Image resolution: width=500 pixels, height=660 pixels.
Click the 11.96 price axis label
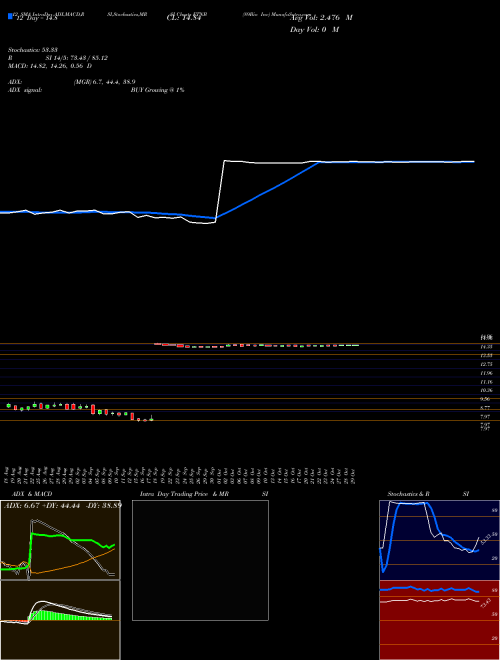487,373
